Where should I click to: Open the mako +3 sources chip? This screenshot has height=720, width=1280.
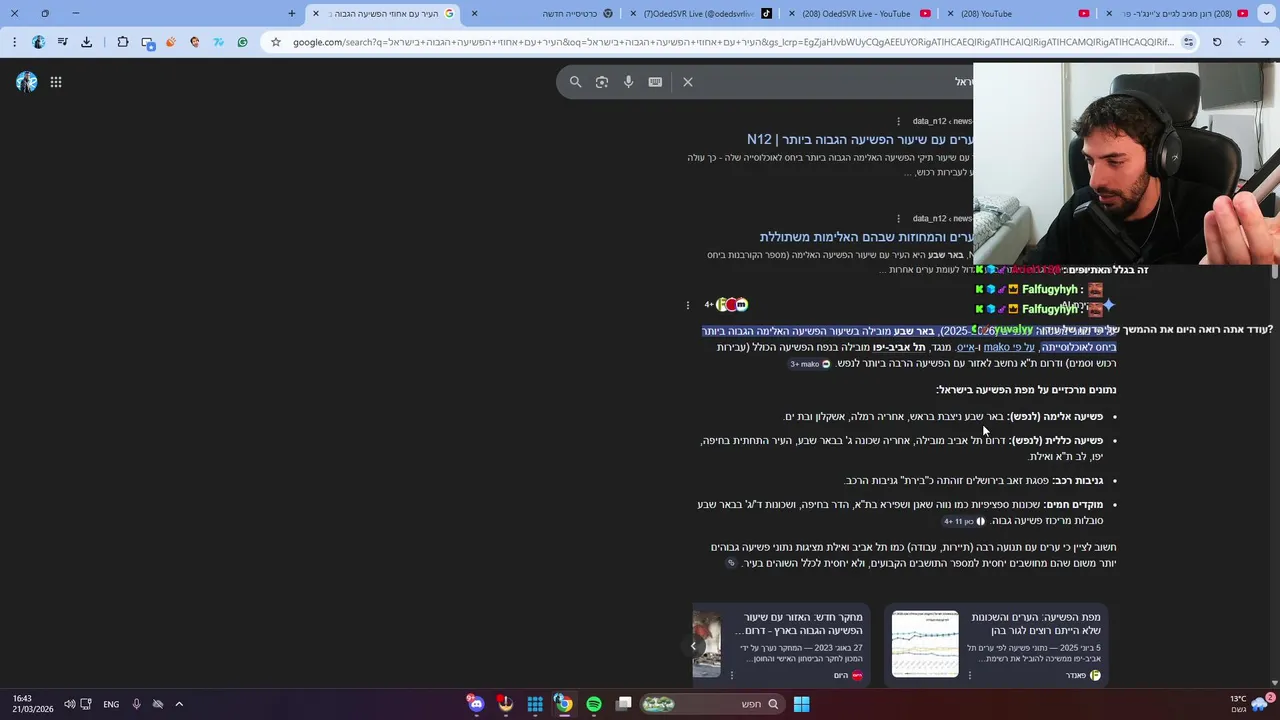[x=810, y=364]
